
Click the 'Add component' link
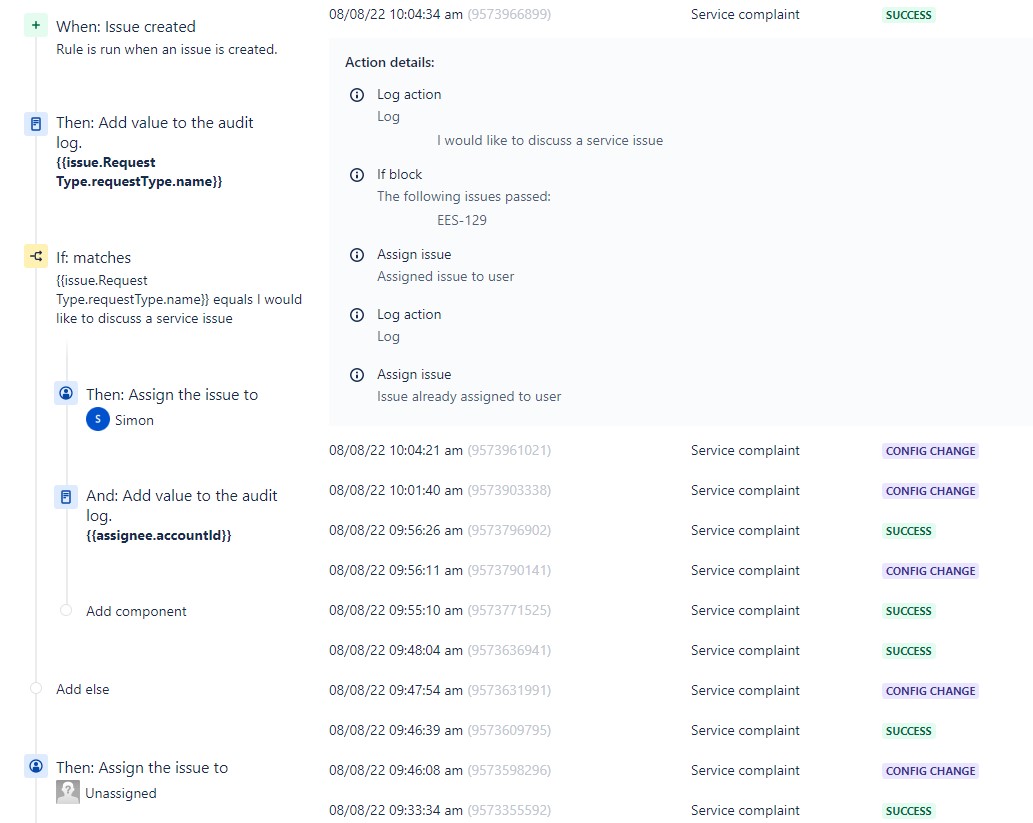pyautogui.click(x=136, y=611)
